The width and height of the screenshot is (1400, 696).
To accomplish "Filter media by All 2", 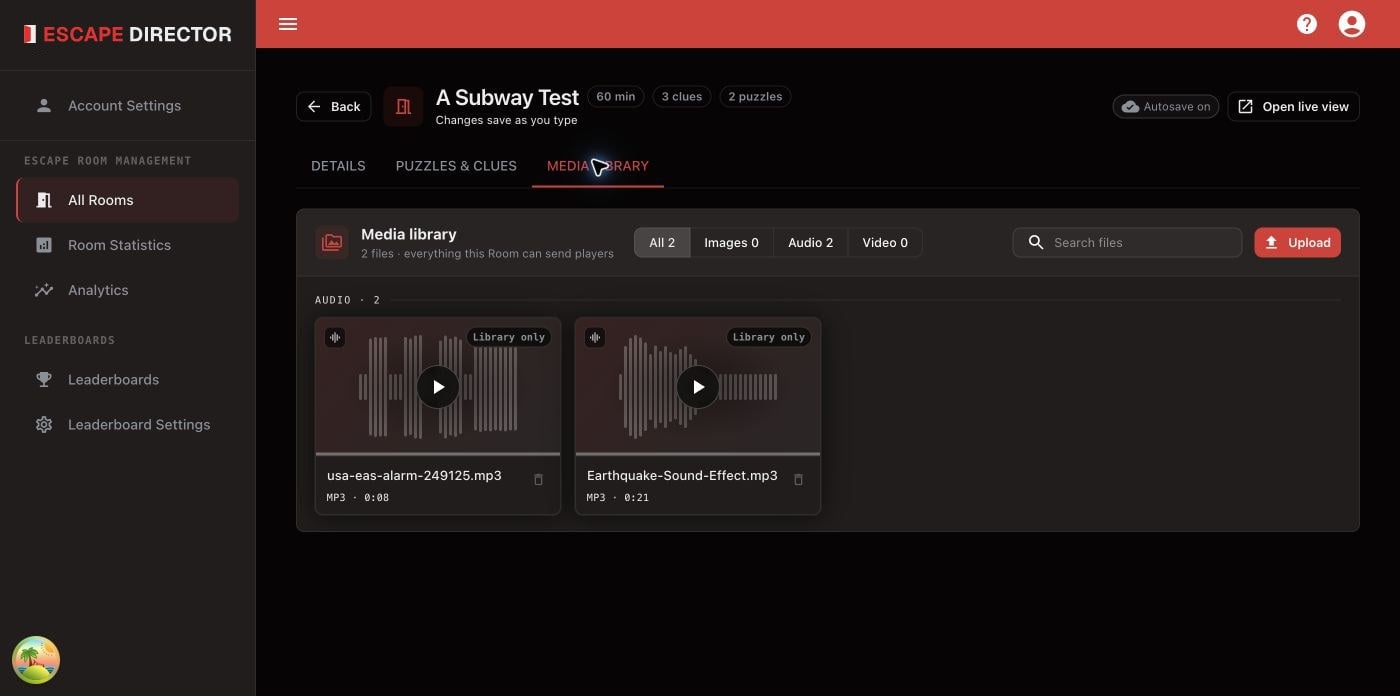I will tap(662, 242).
